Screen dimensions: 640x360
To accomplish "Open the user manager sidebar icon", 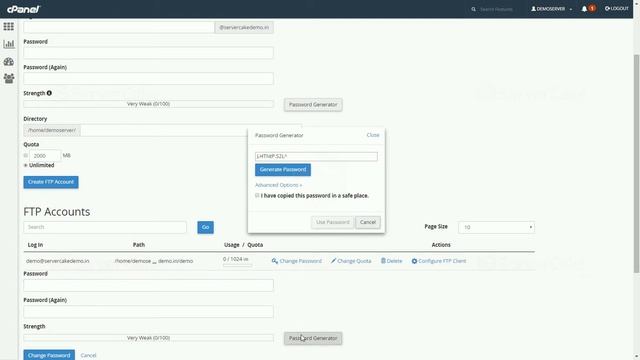I will [x=9, y=78].
